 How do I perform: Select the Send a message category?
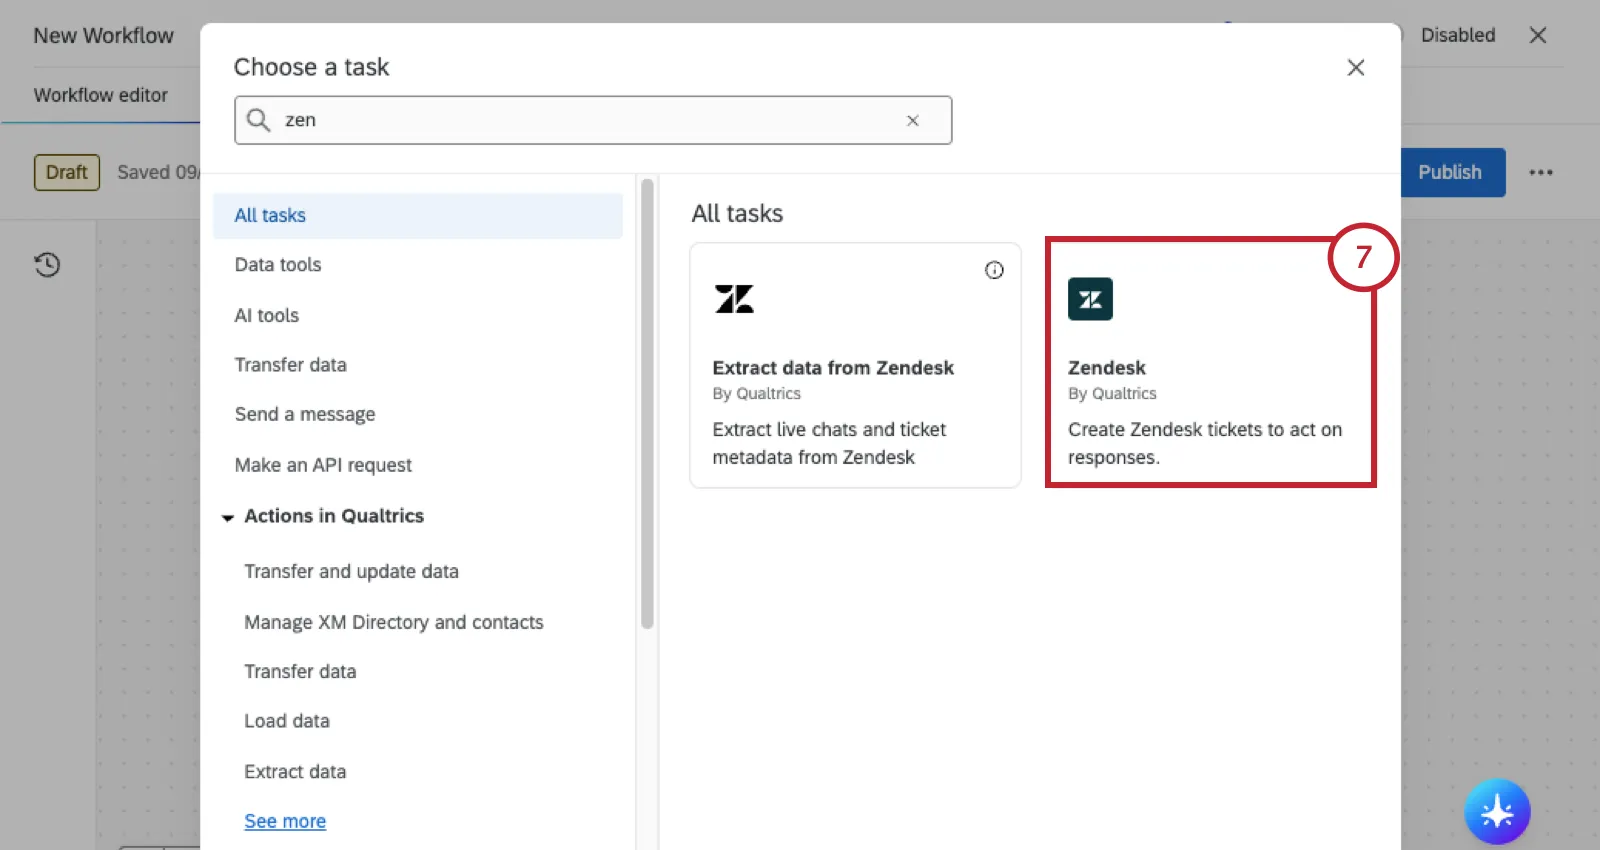[x=305, y=414]
